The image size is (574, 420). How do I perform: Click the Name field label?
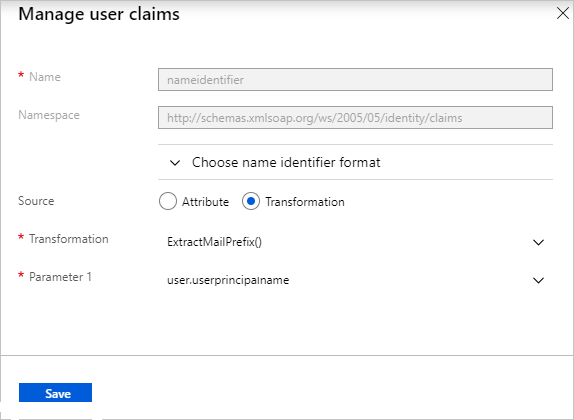(x=45, y=77)
